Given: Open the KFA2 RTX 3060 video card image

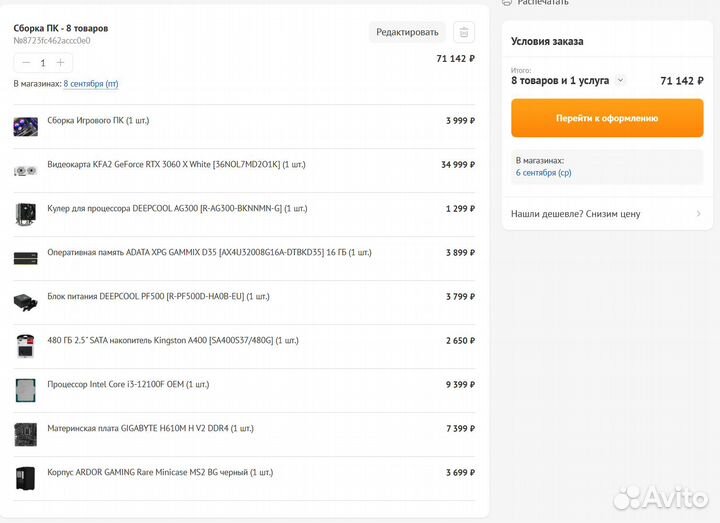Looking at the screenshot, I should pyautogui.click(x=26, y=170).
